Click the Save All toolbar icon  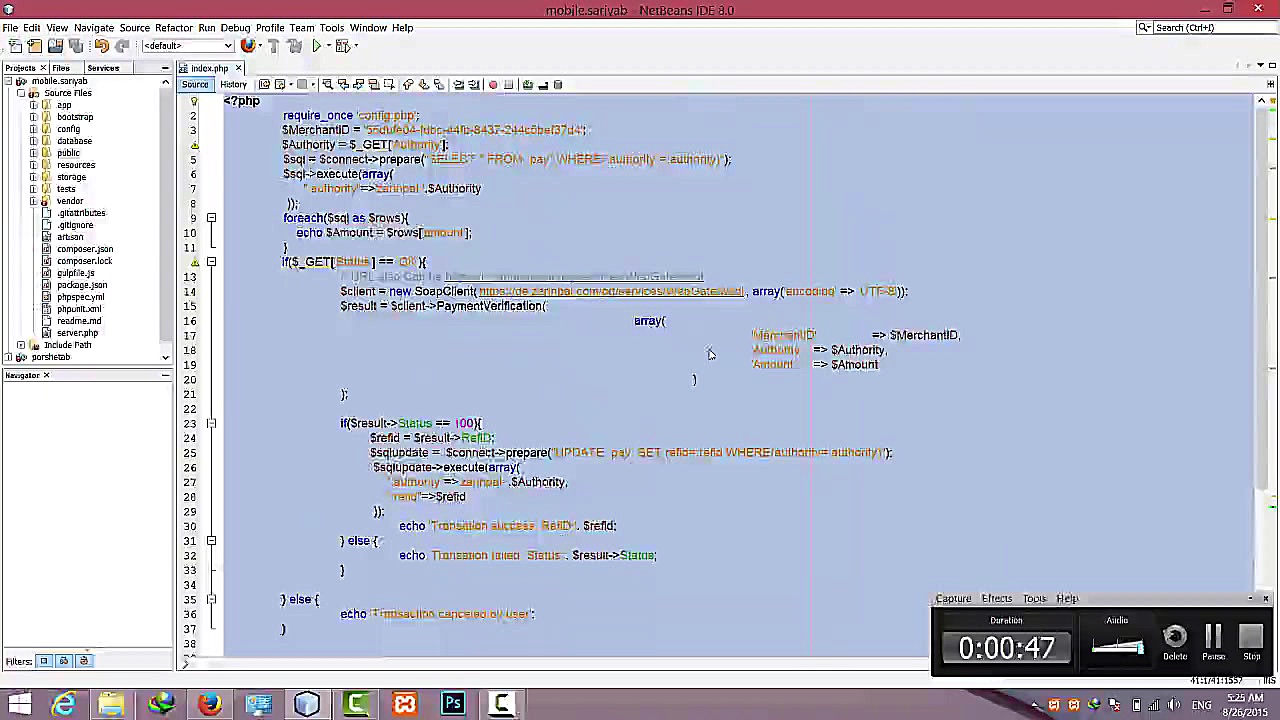pyautogui.click(x=76, y=46)
